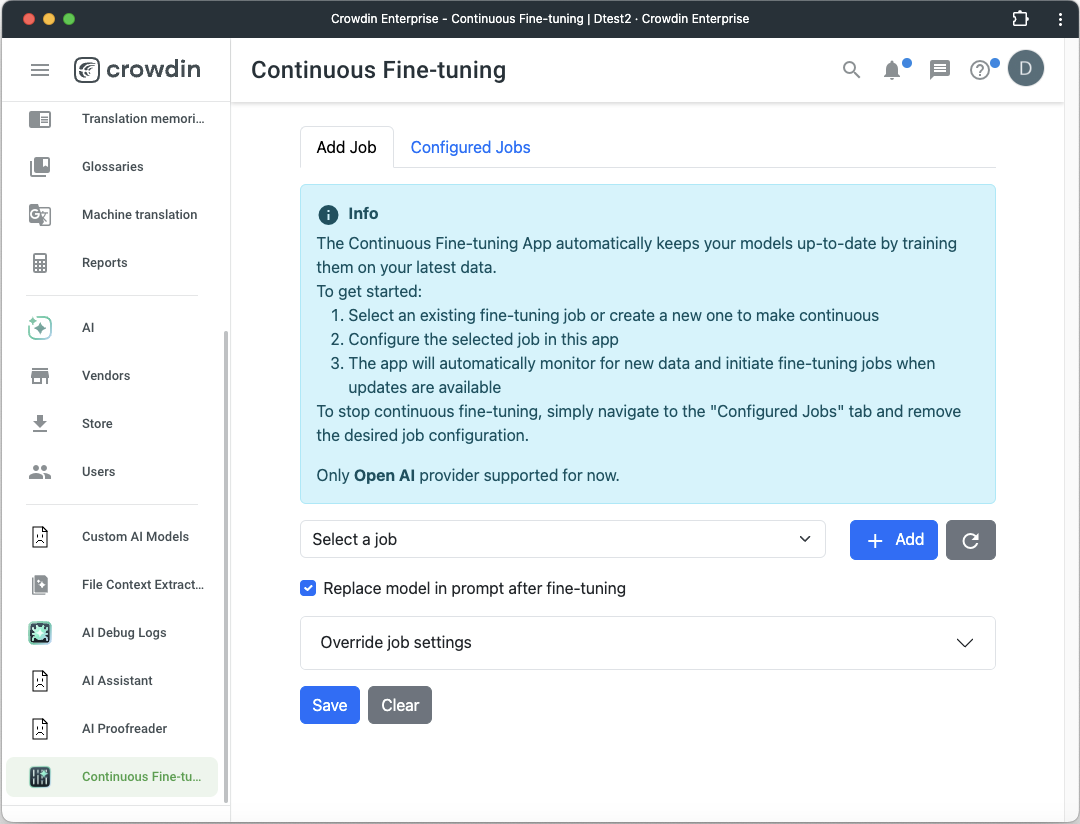Click the Clear button
1080x824 pixels.
click(x=400, y=705)
